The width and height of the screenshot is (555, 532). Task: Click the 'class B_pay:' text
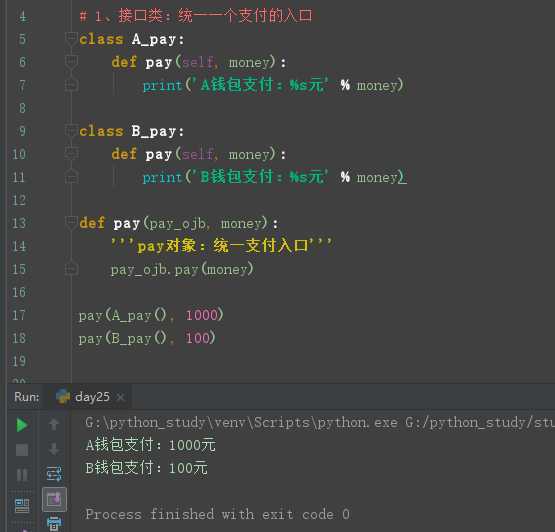tap(132, 131)
